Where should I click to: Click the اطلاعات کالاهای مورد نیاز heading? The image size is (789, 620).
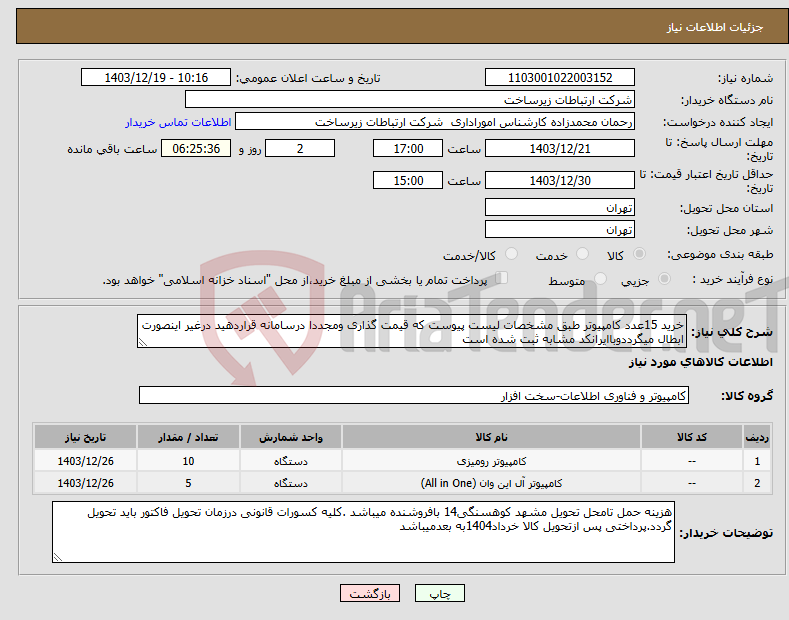coord(700,362)
